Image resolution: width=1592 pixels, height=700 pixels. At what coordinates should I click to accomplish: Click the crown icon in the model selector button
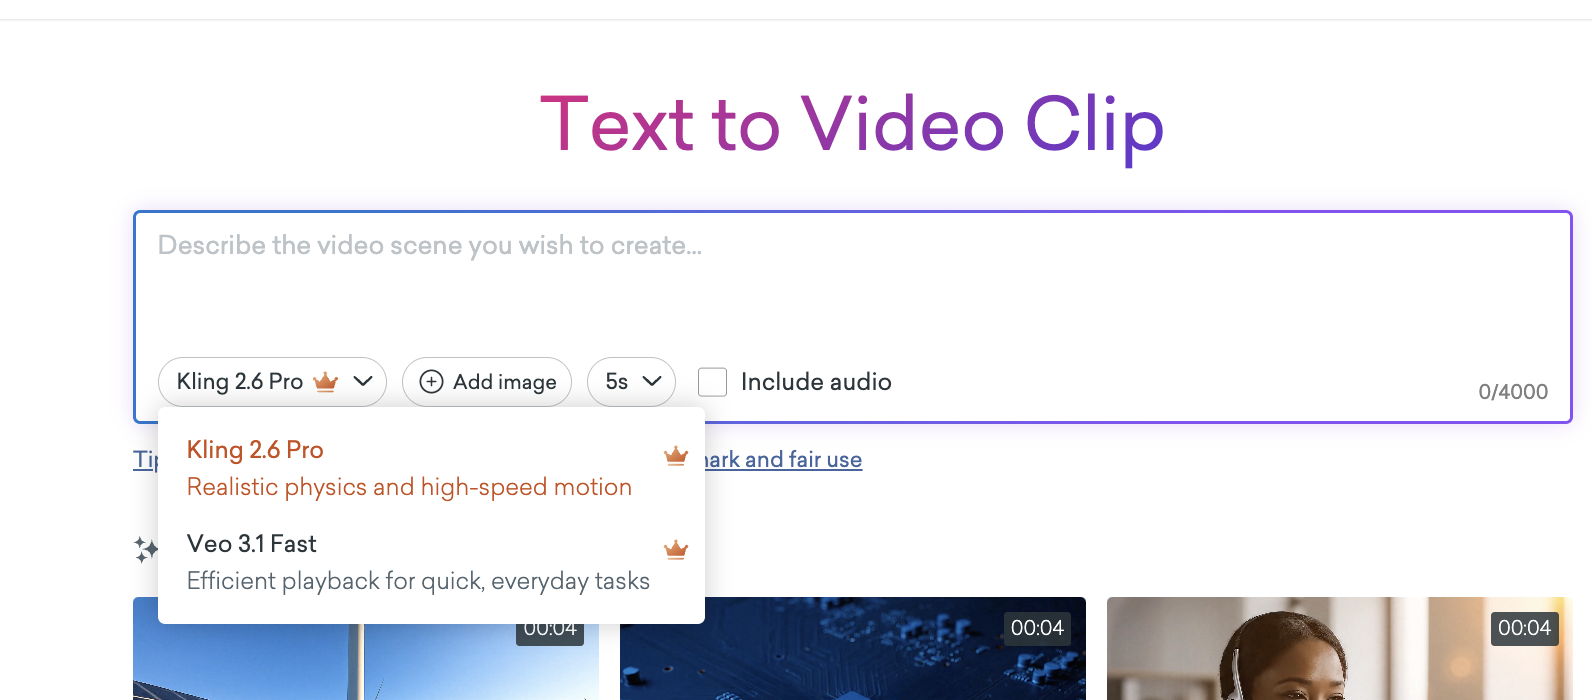(326, 382)
